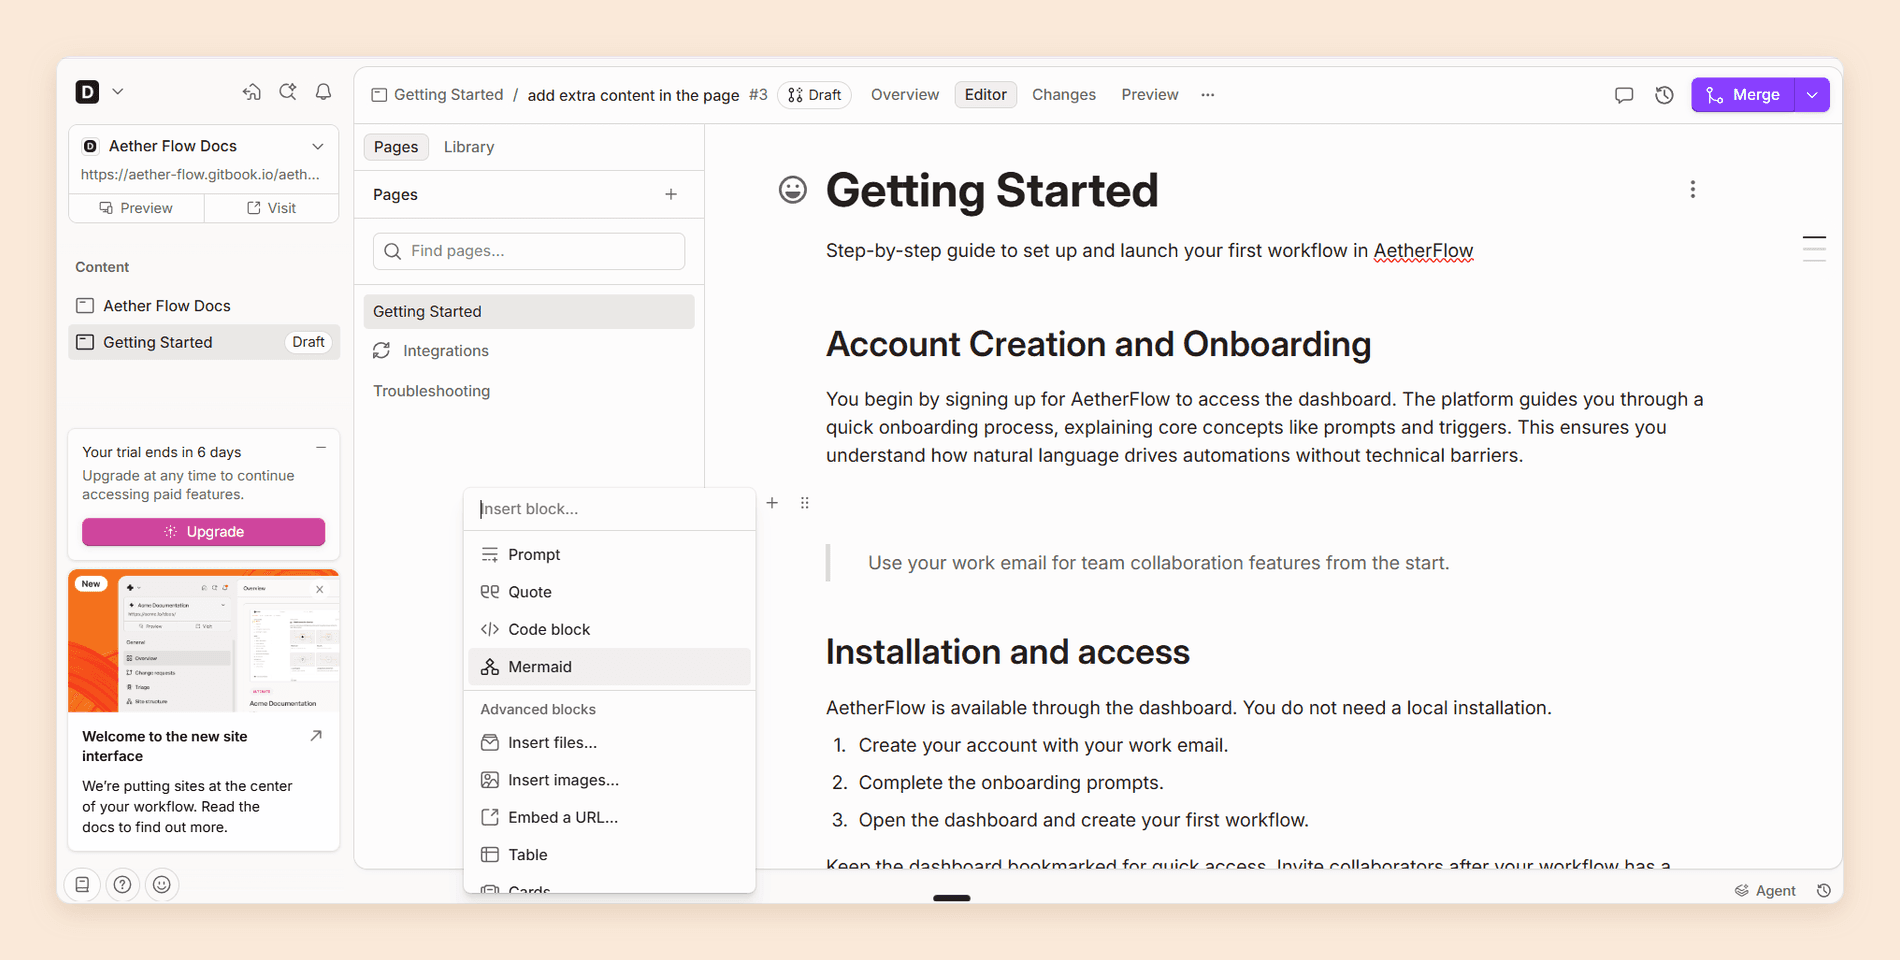Click the Getting Started breadcrumb

(437, 95)
